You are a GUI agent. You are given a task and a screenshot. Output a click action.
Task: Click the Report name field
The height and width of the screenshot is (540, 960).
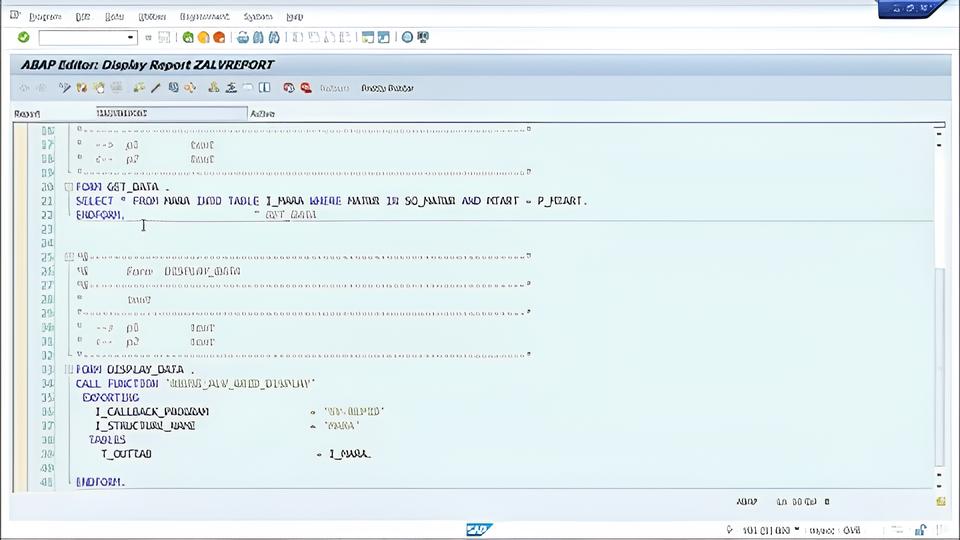[x=171, y=113]
